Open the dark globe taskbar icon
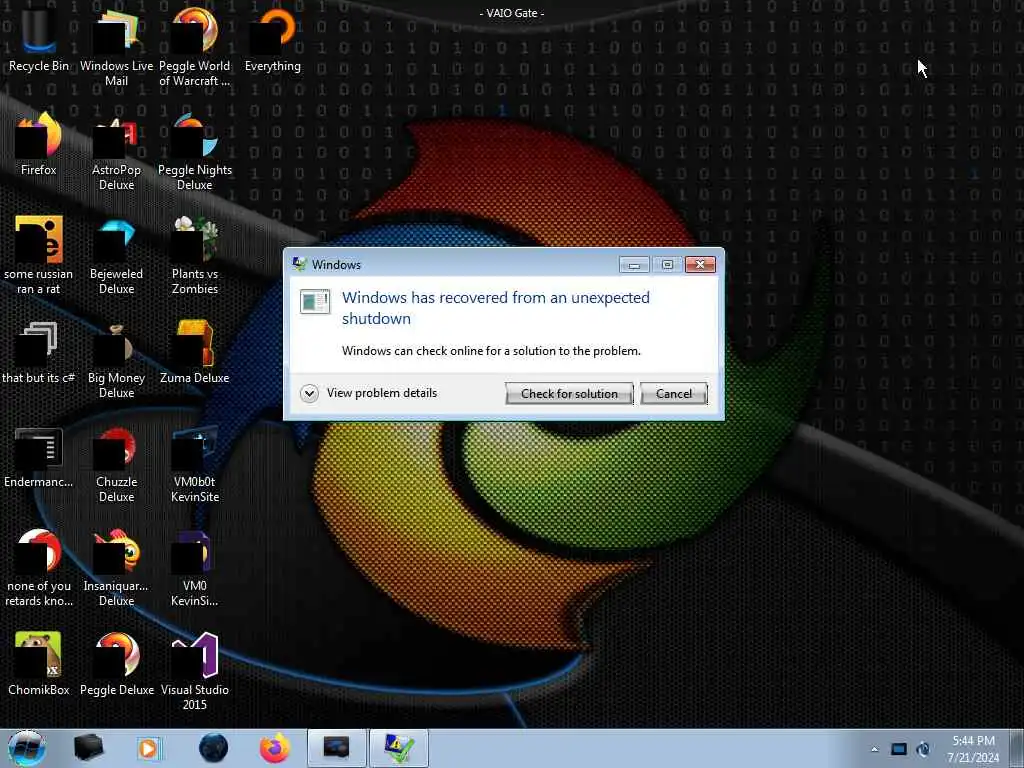Viewport: 1024px width, 768px height. 213,748
